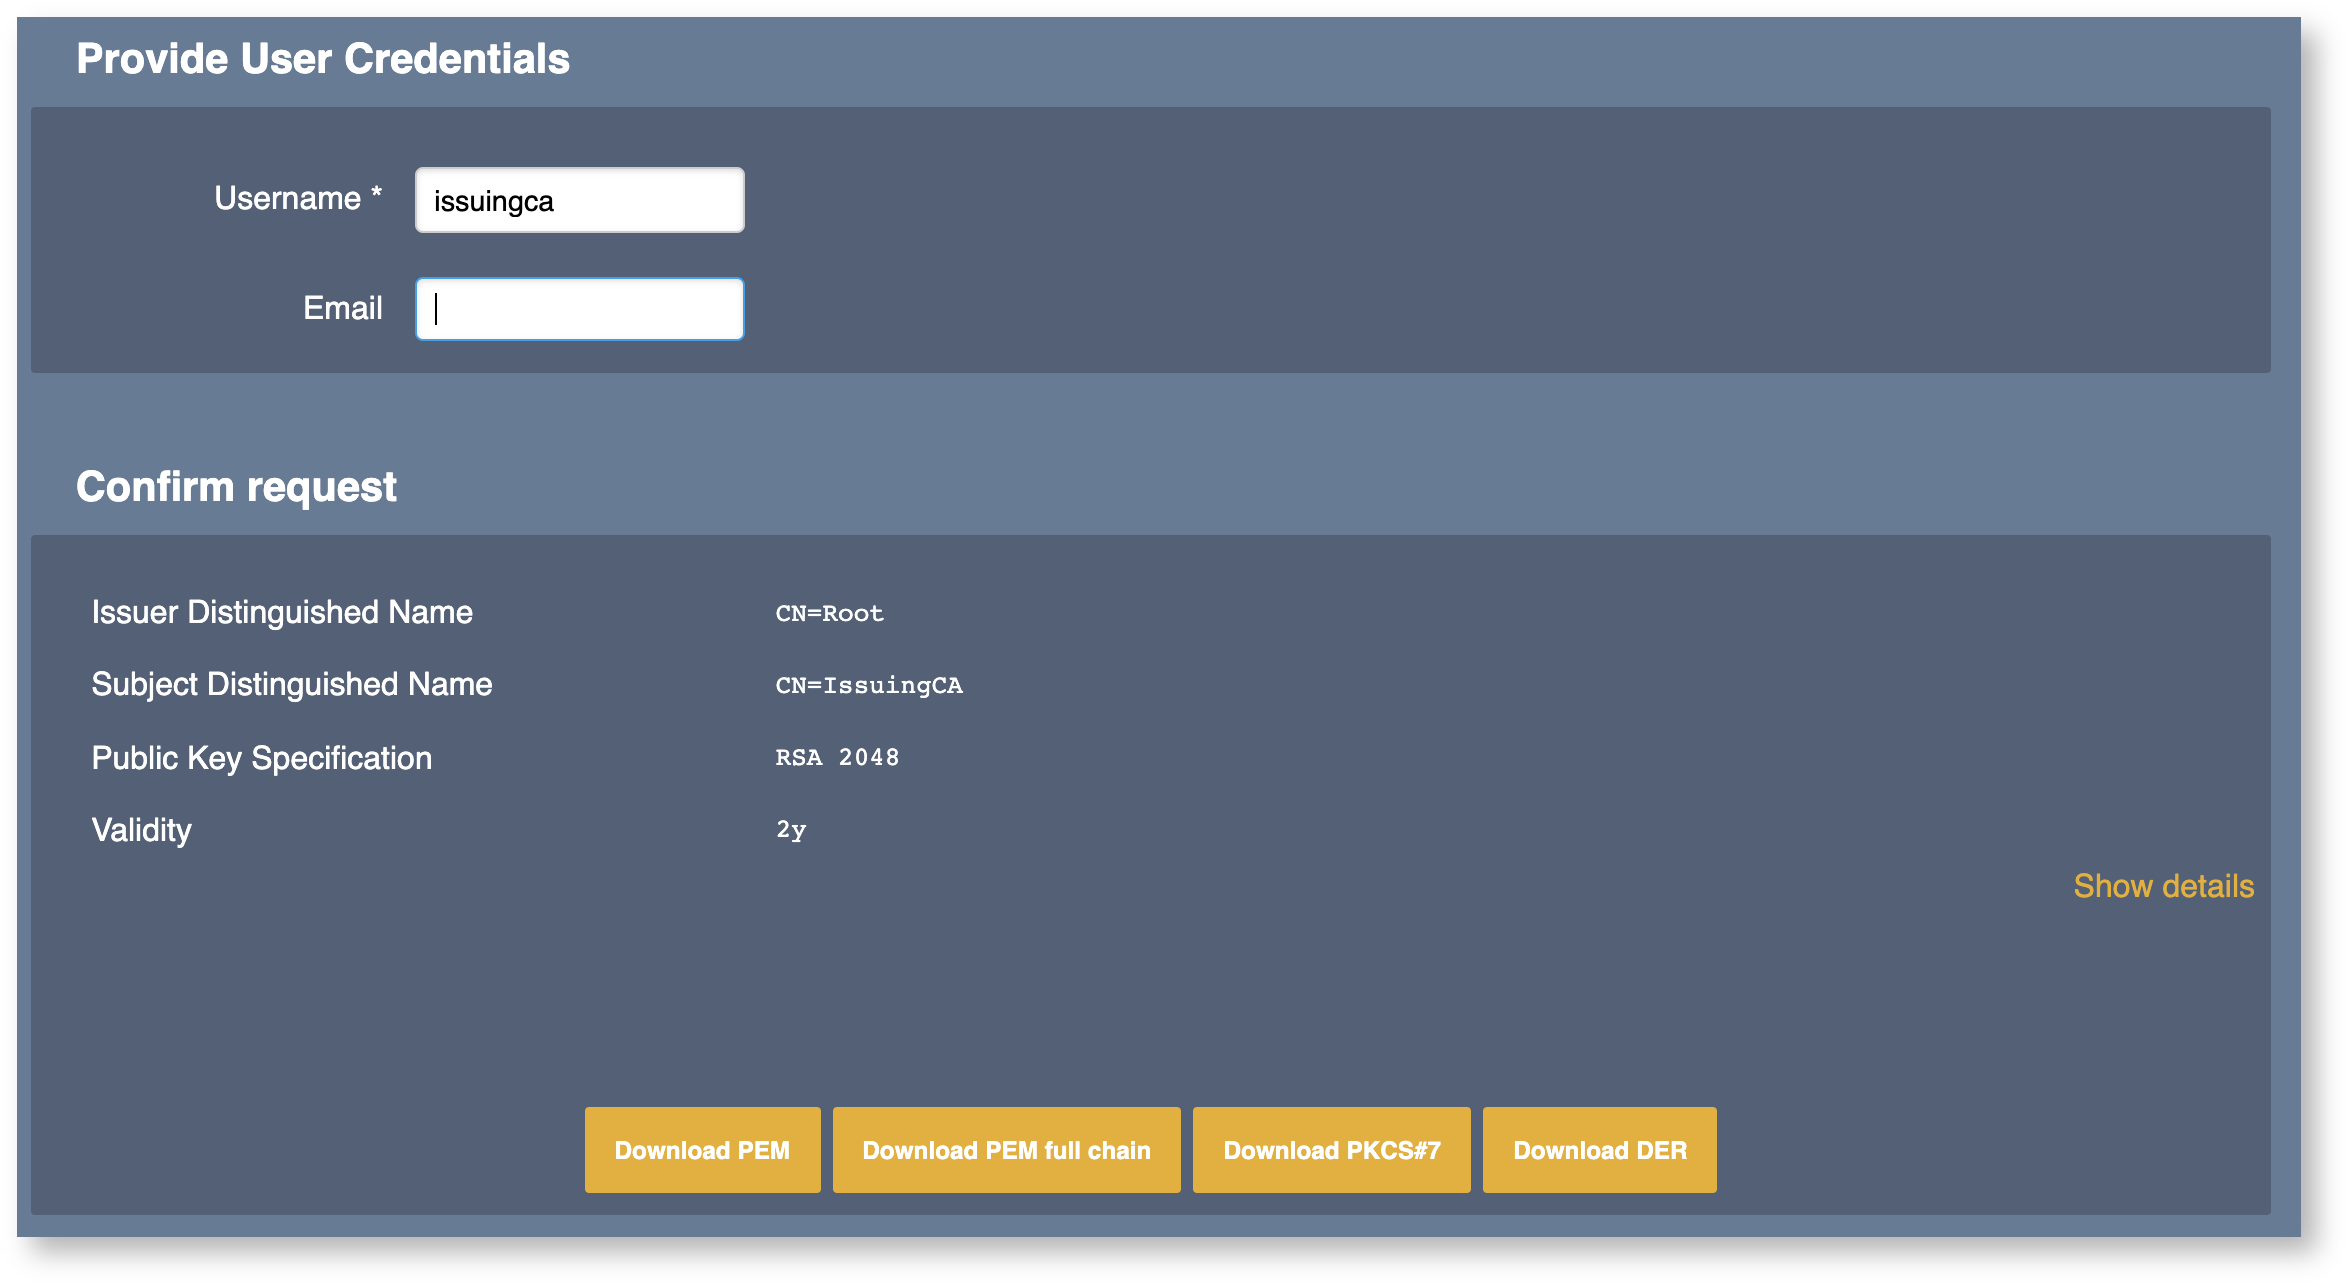Select the RSA 2048 key value
2349x1285 pixels.
click(x=837, y=757)
